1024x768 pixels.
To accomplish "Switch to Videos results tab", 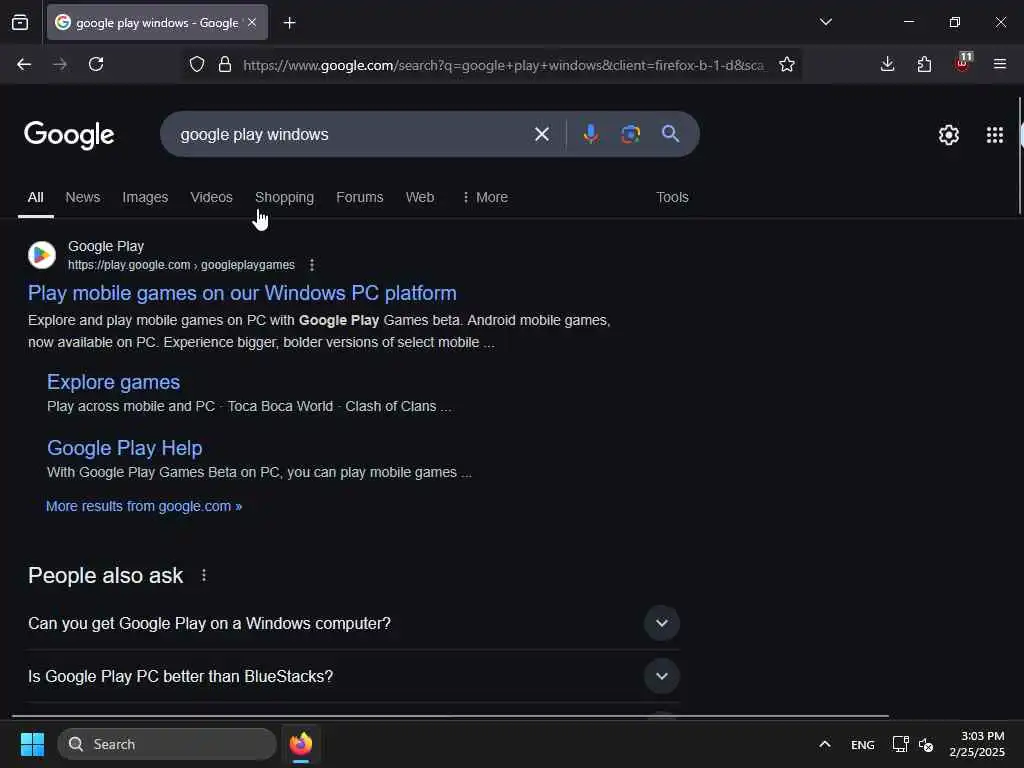I will pos(211,197).
